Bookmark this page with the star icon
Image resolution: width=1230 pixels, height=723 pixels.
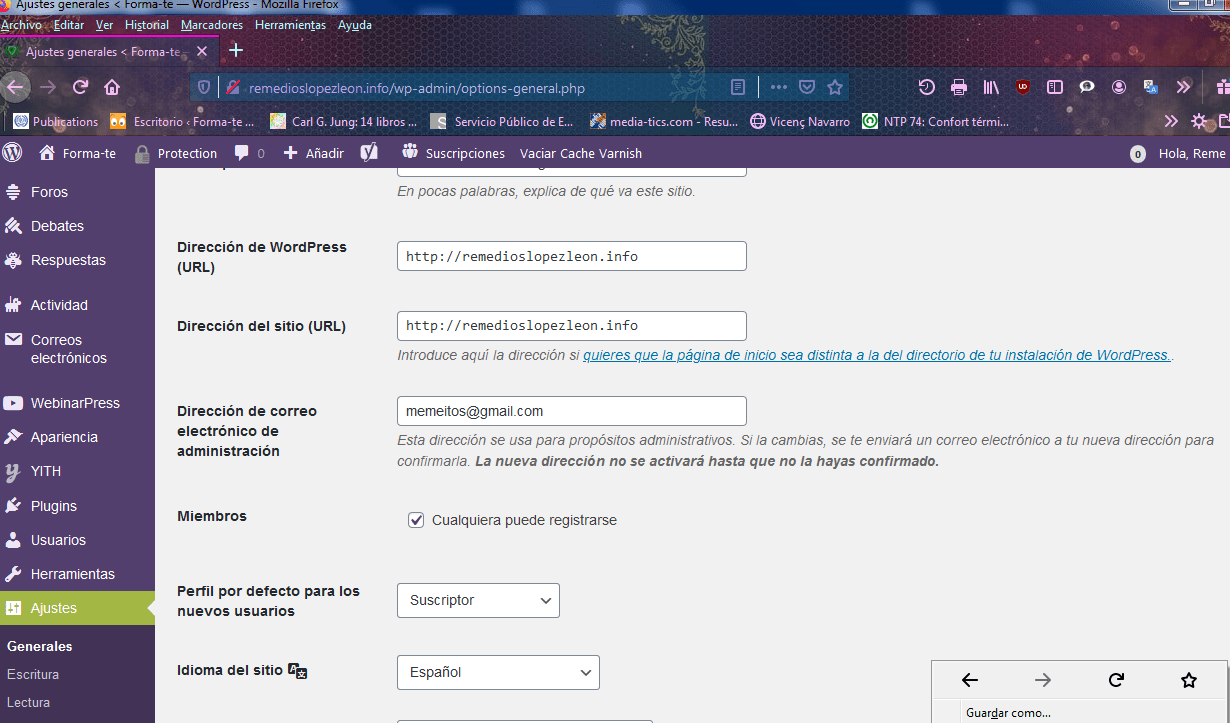coord(835,87)
